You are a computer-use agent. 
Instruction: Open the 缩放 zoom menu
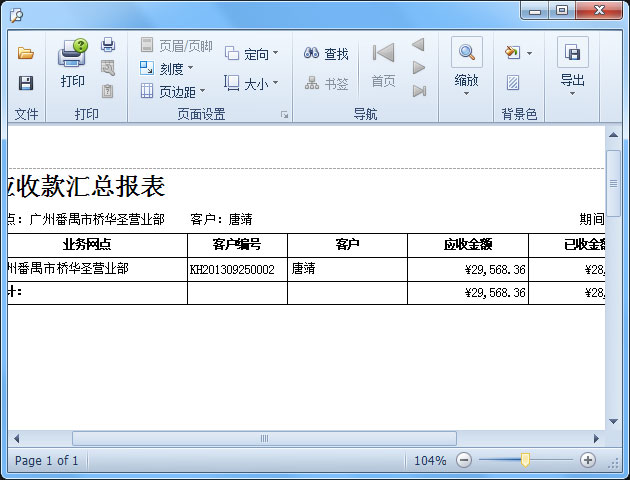466,66
